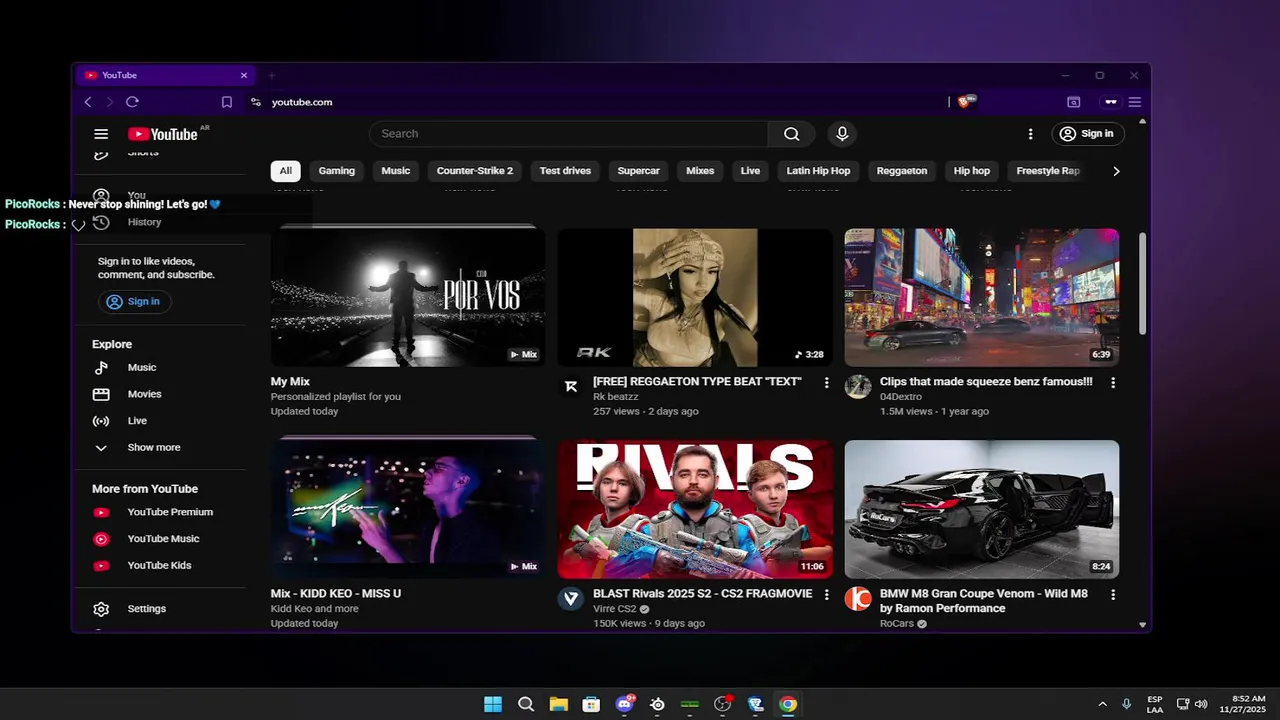Start voice search with the microphone
This screenshot has height=720, width=1280.
tap(842, 134)
